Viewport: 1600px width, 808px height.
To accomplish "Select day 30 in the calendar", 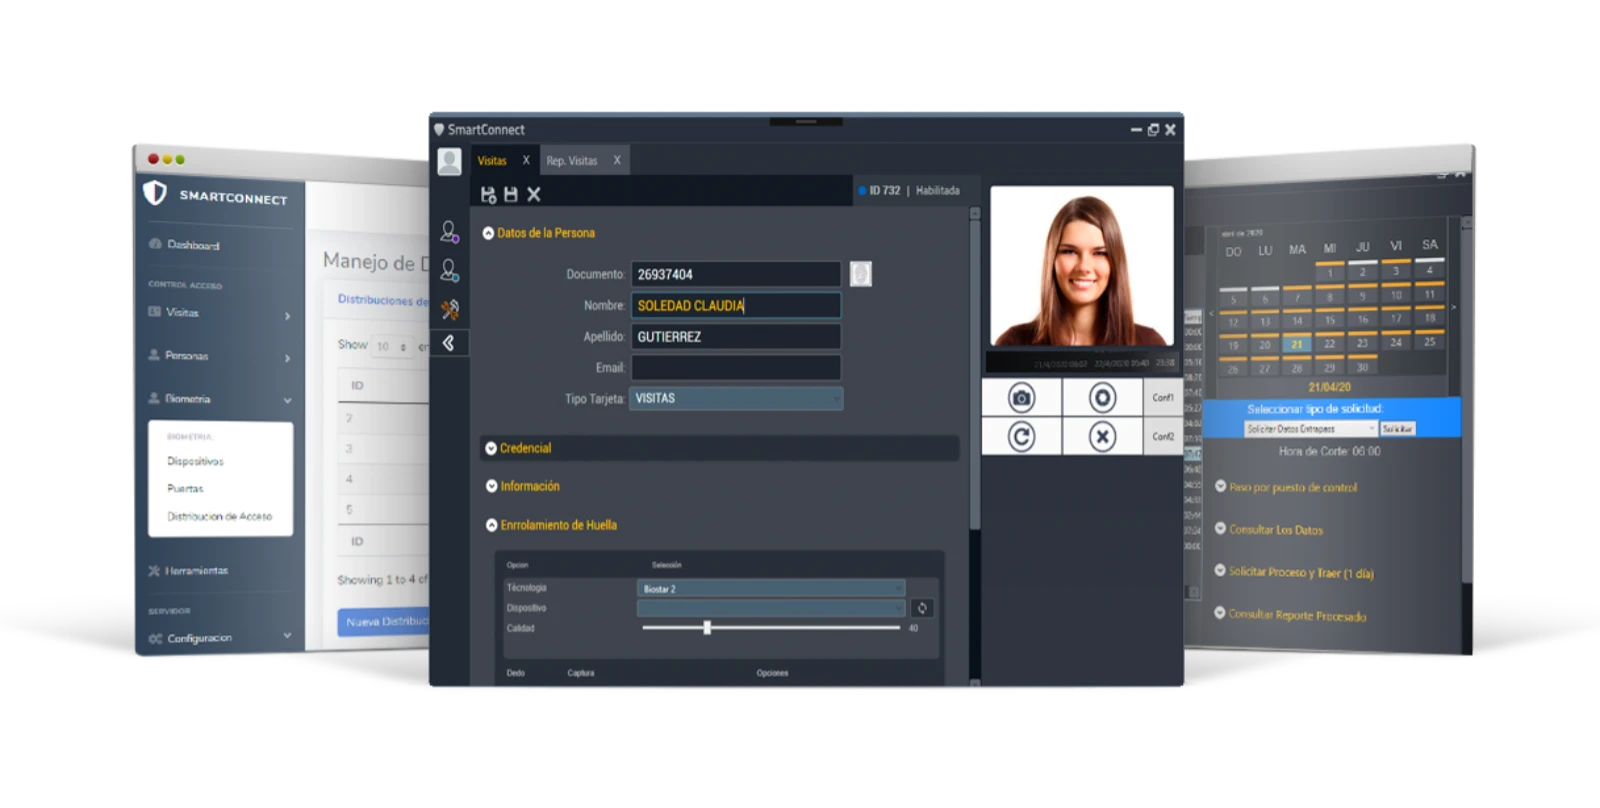I will tap(1362, 368).
